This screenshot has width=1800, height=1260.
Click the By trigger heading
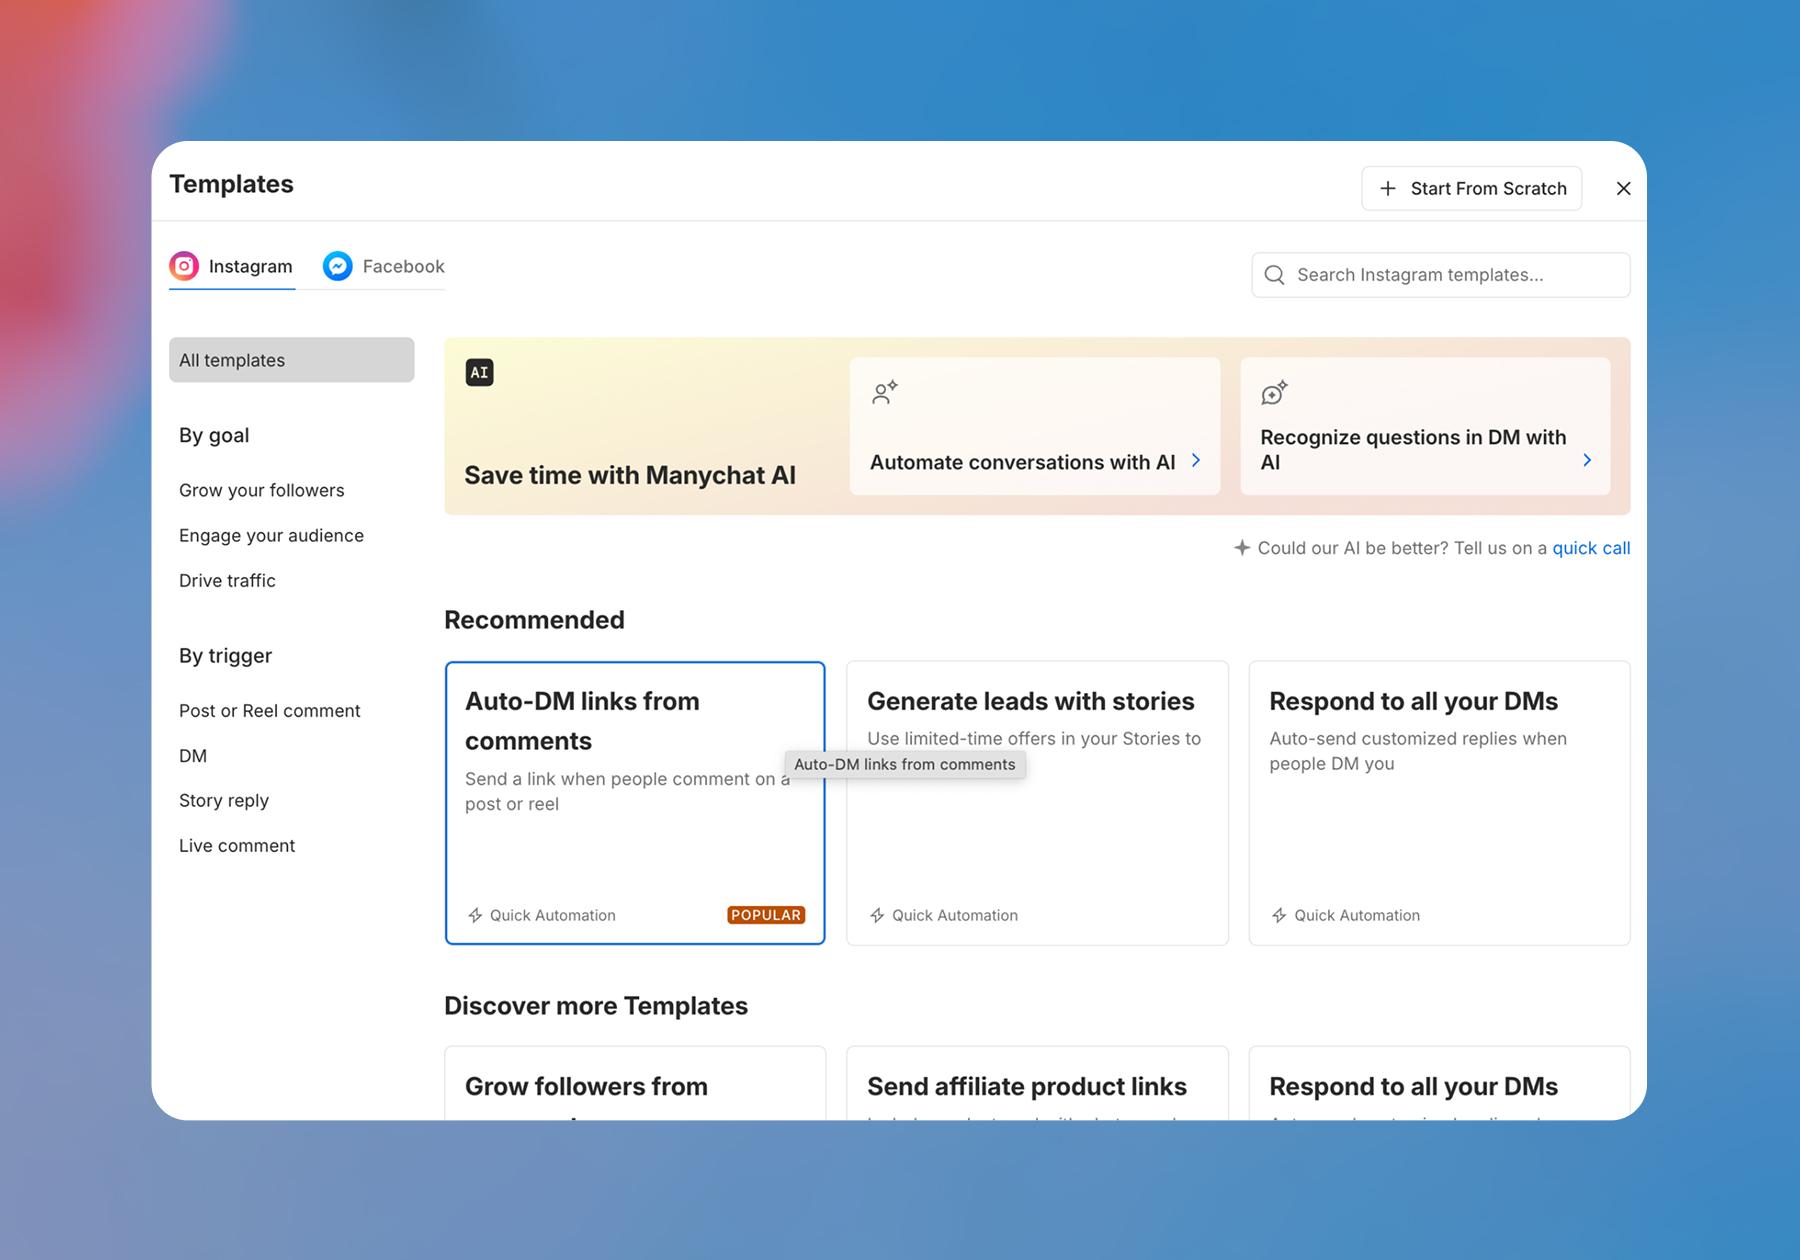click(x=225, y=655)
